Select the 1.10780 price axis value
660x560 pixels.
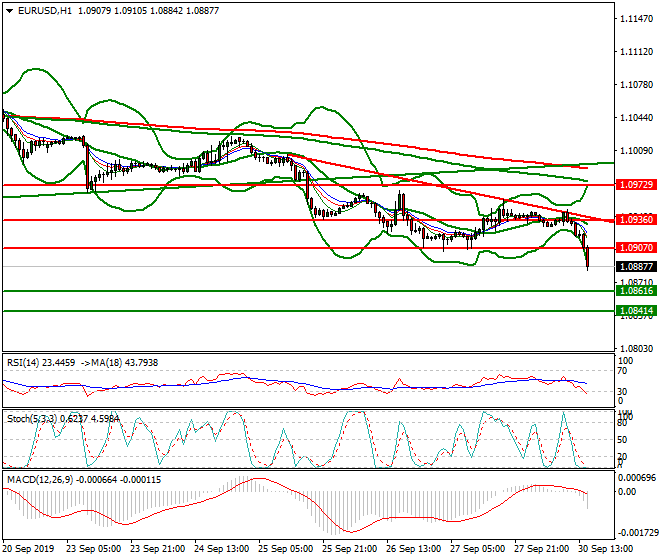pyautogui.click(x=636, y=85)
